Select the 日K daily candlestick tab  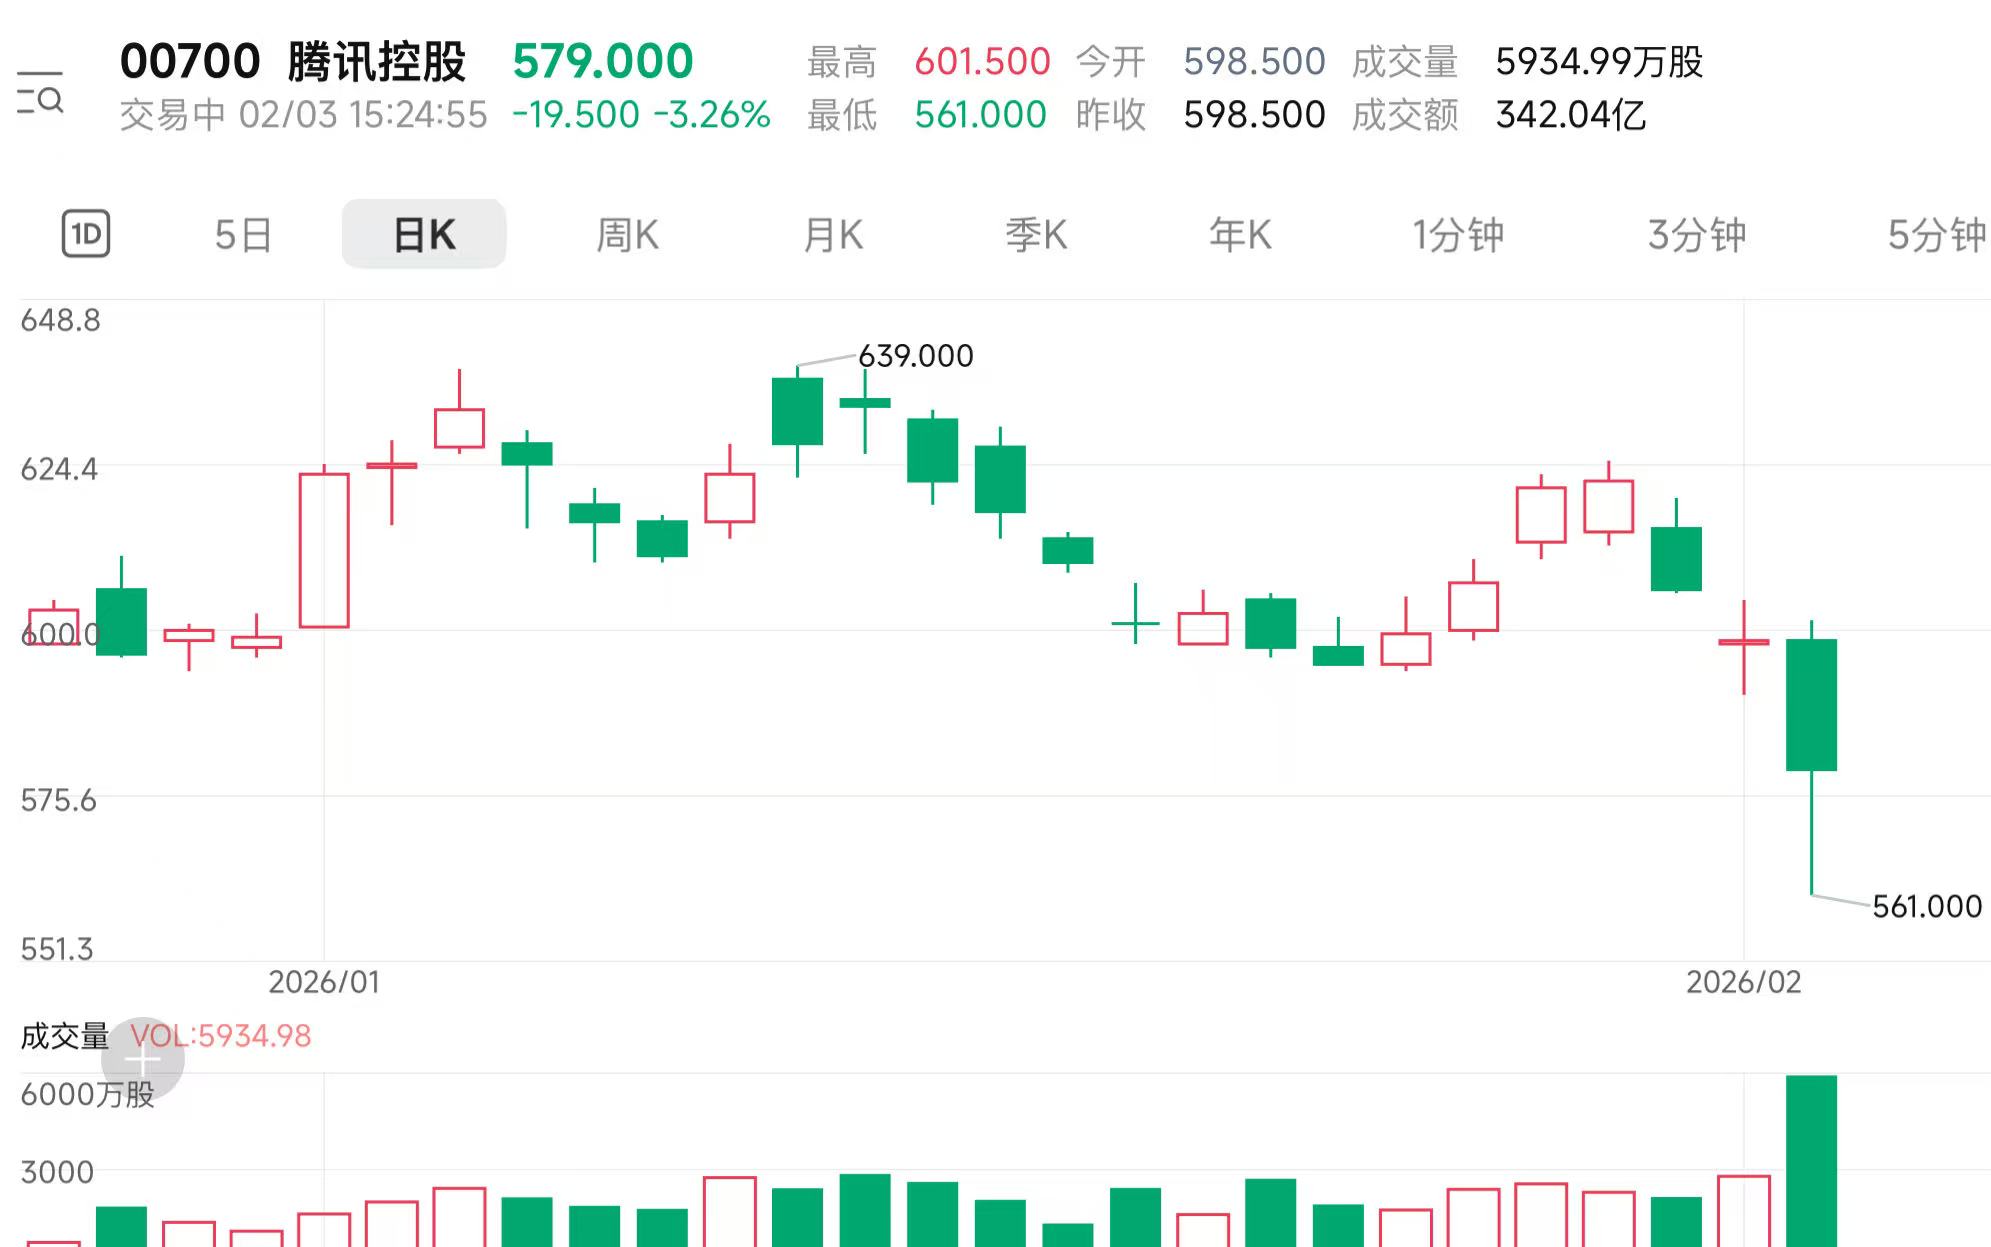pyautogui.click(x=424, y=235)
